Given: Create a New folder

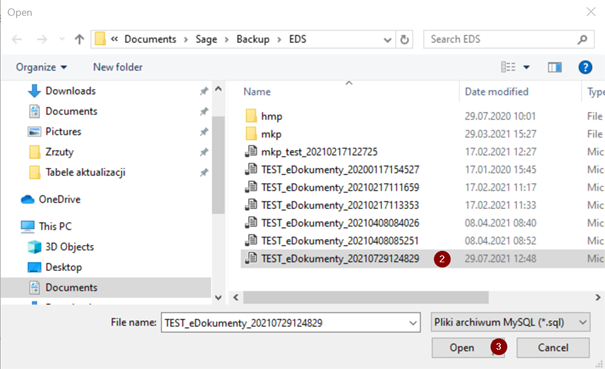Looking at the screenshot, I should 118,67.
